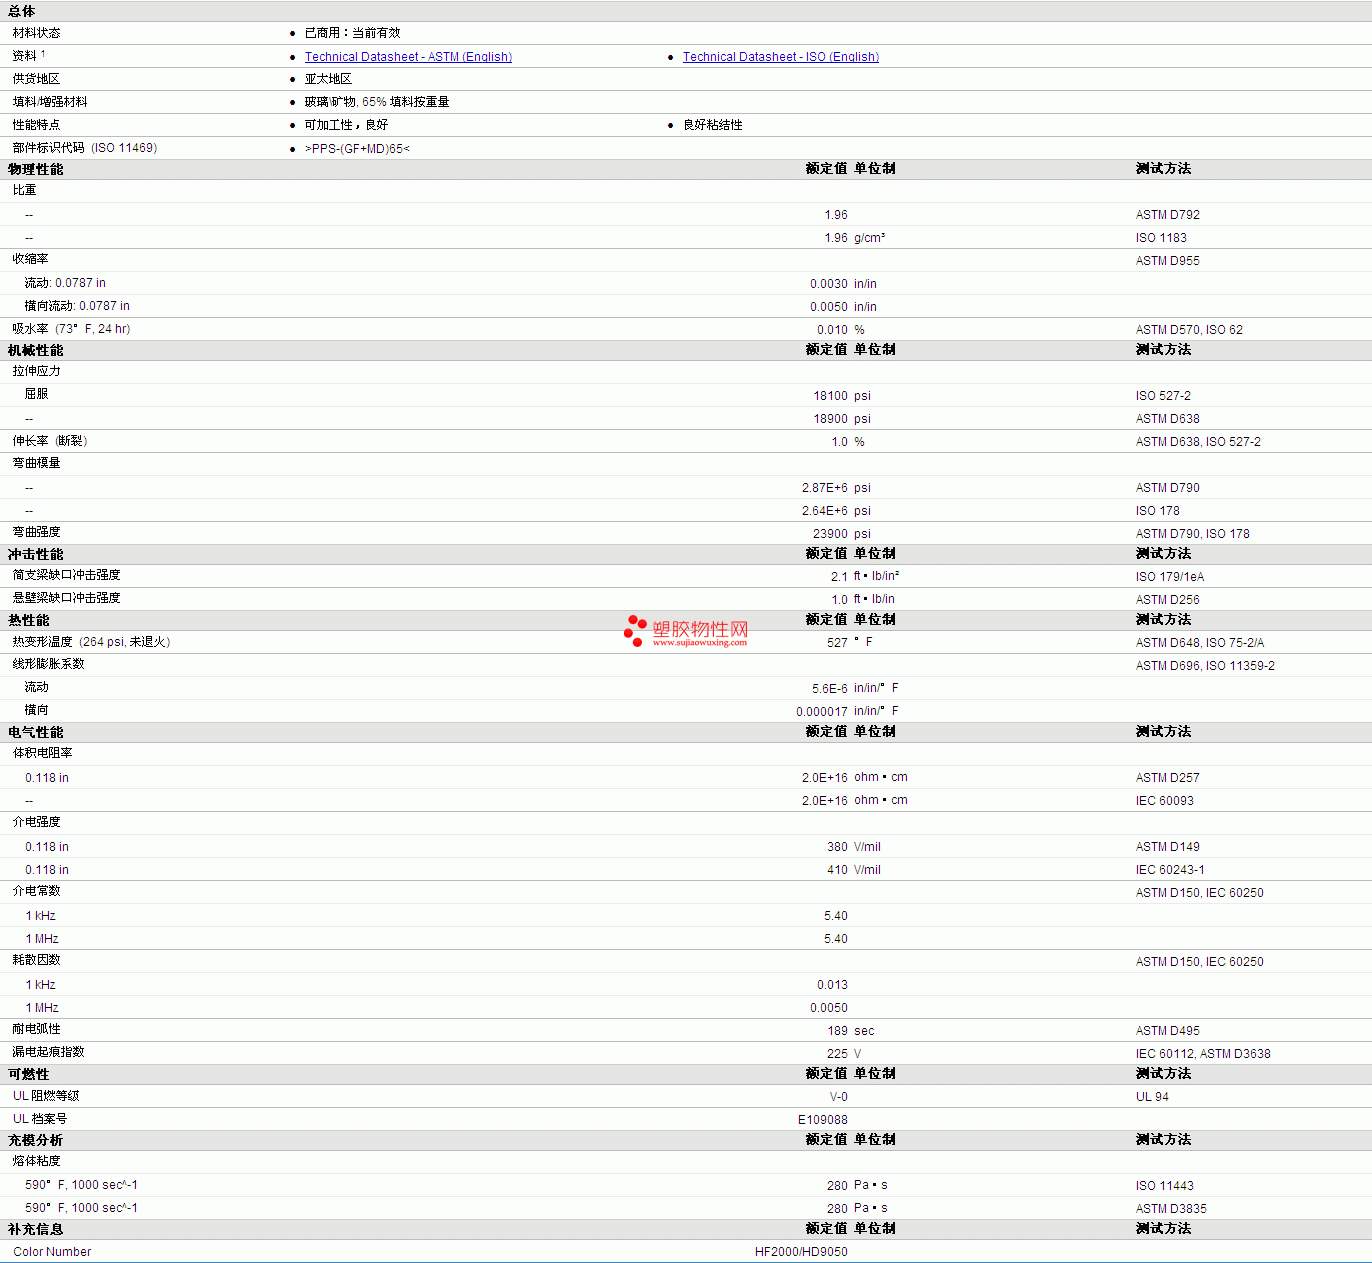Click the supply region value "亚太地区"
The height and width of the screenshot is (1263, 1372).
point(328,79)
